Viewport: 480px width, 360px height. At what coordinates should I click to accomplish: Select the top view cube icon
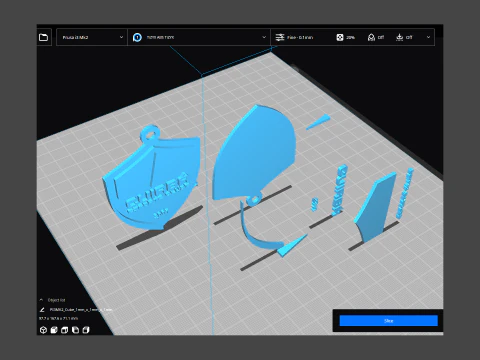coord(65,330)
